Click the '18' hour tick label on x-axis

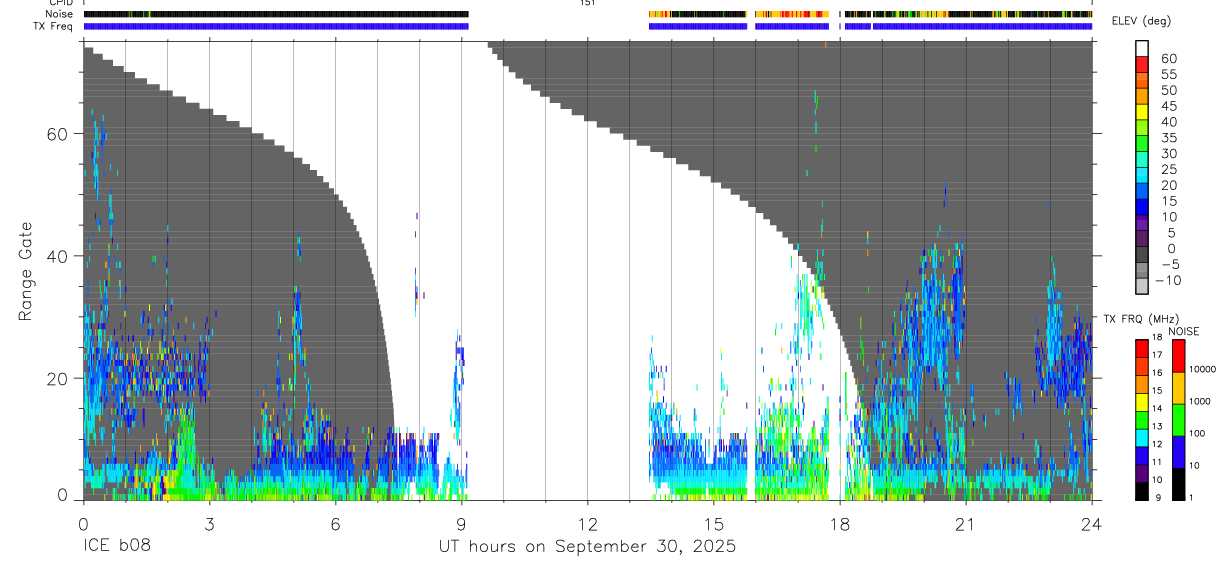point(840,524)
